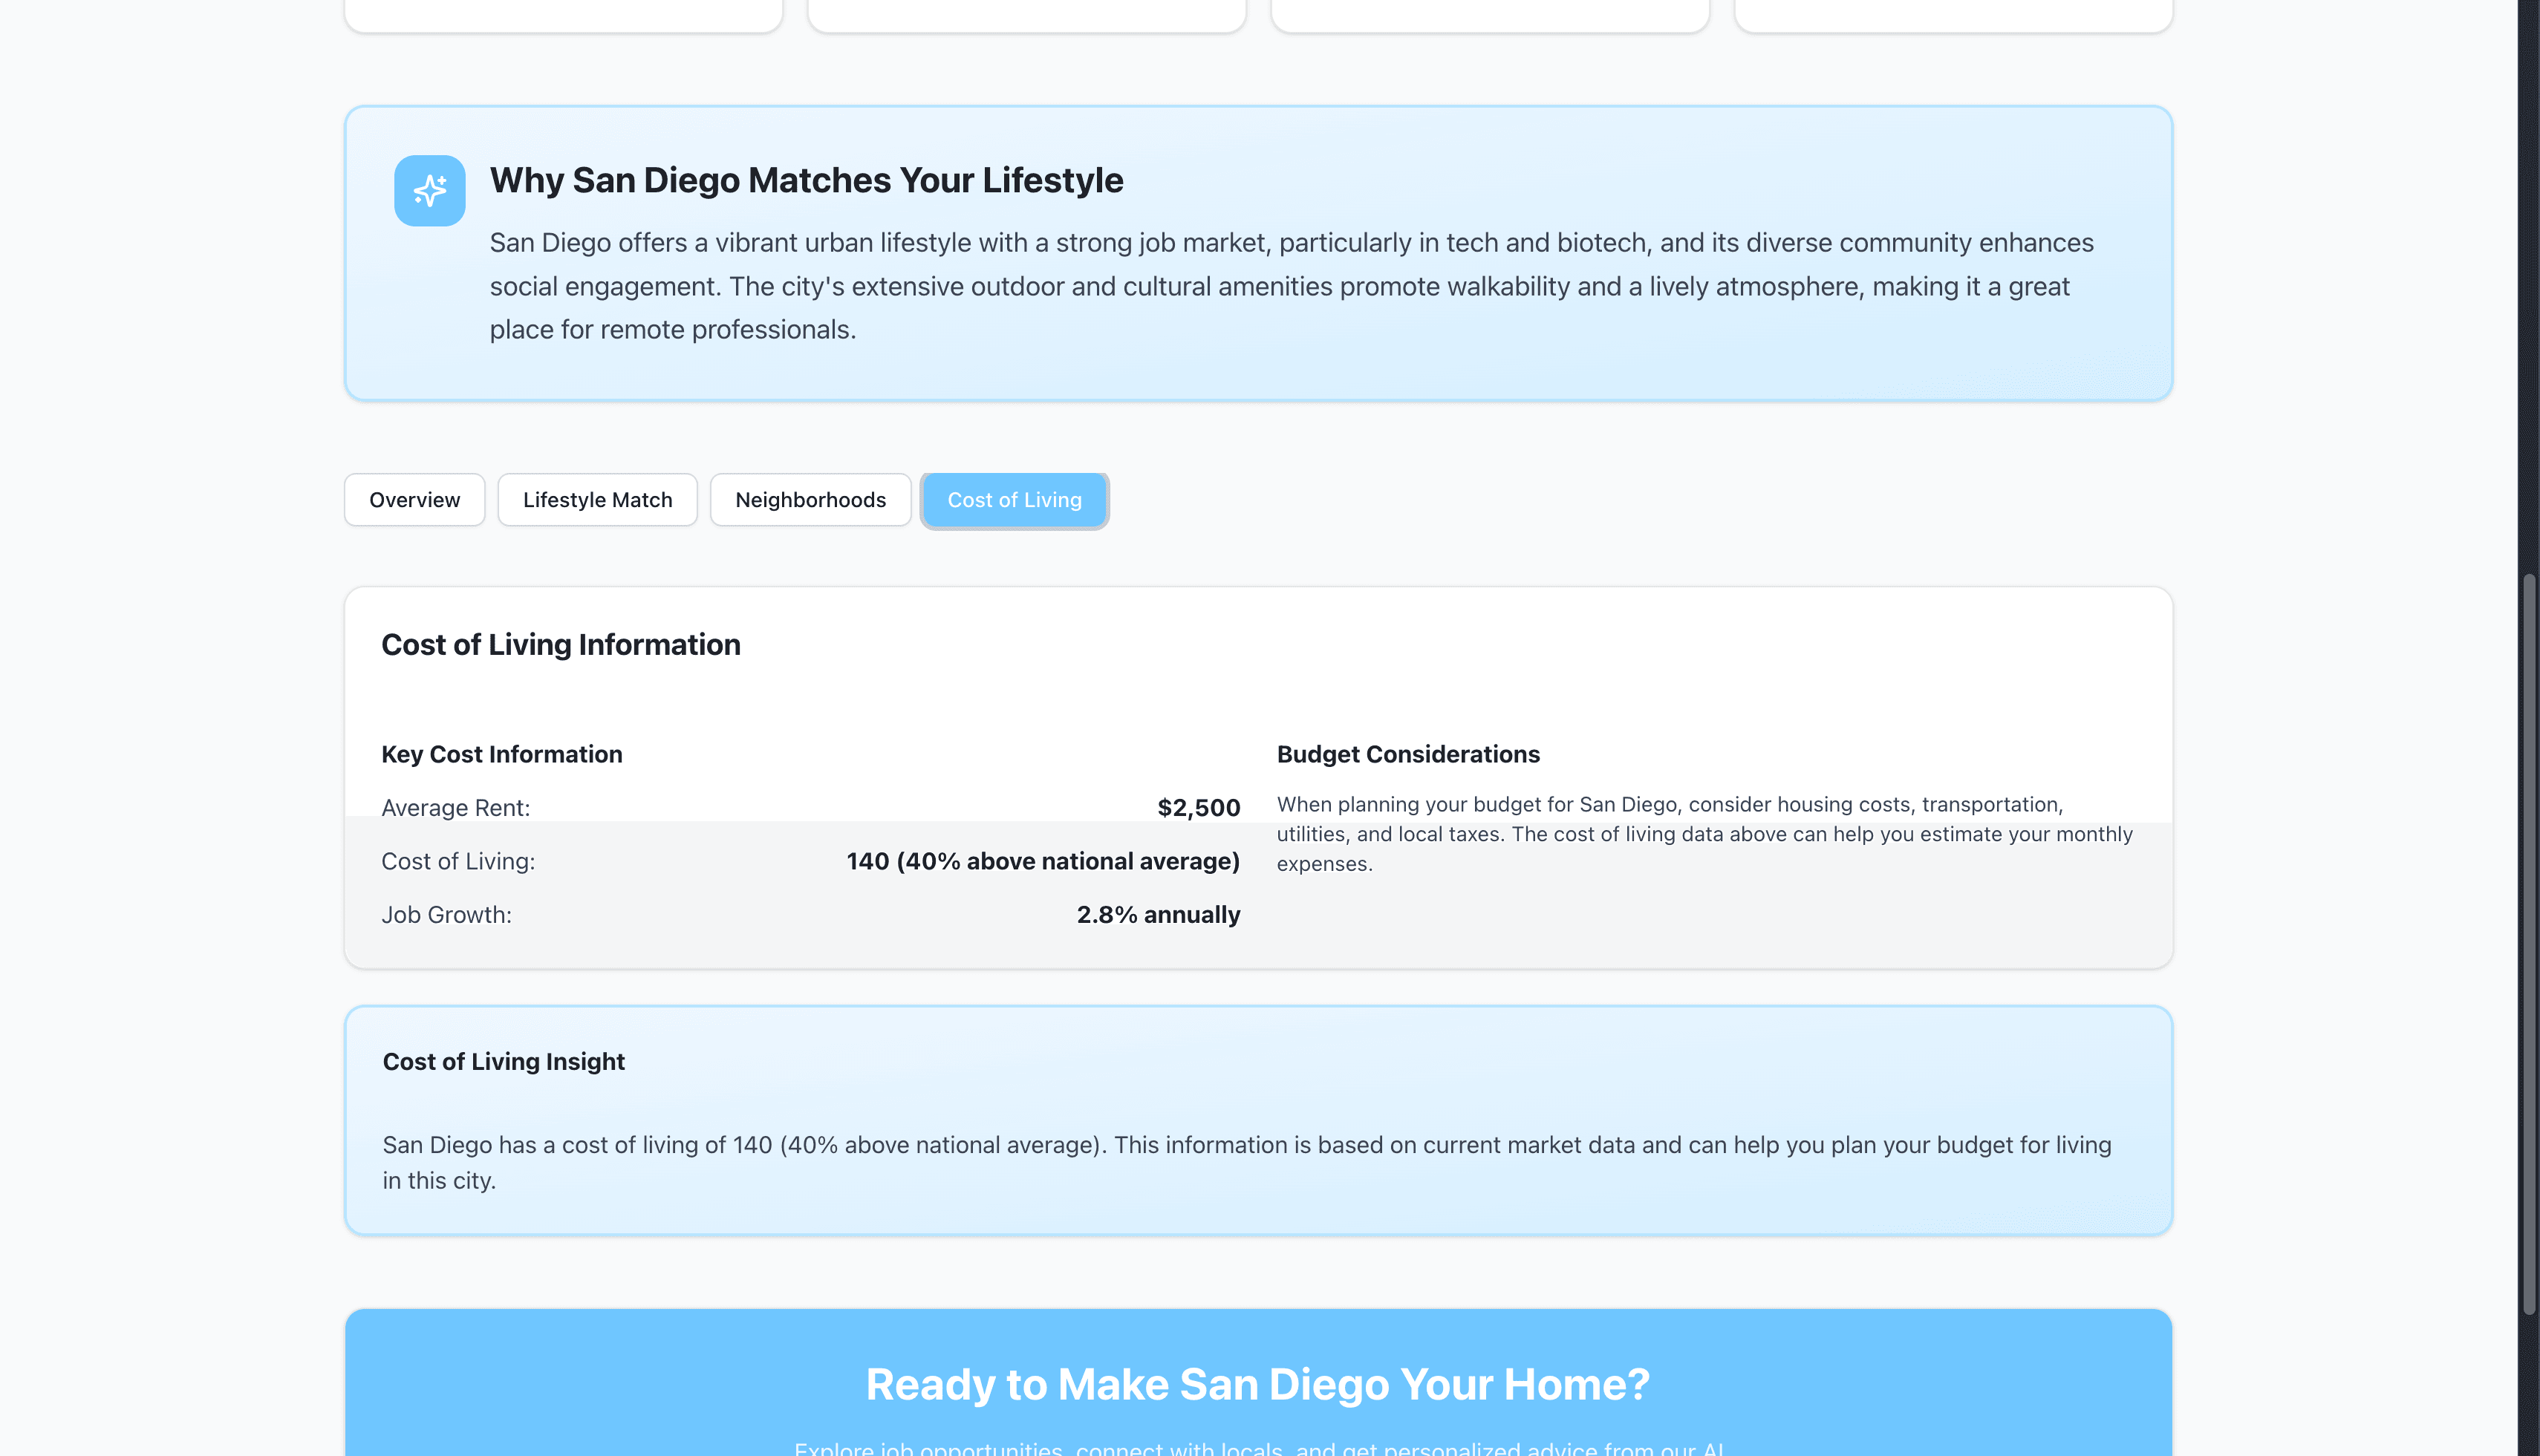Viewport: 2540px width, 1456px height.
Task: Click the Key Cost Information subheading
Action: 501,754
